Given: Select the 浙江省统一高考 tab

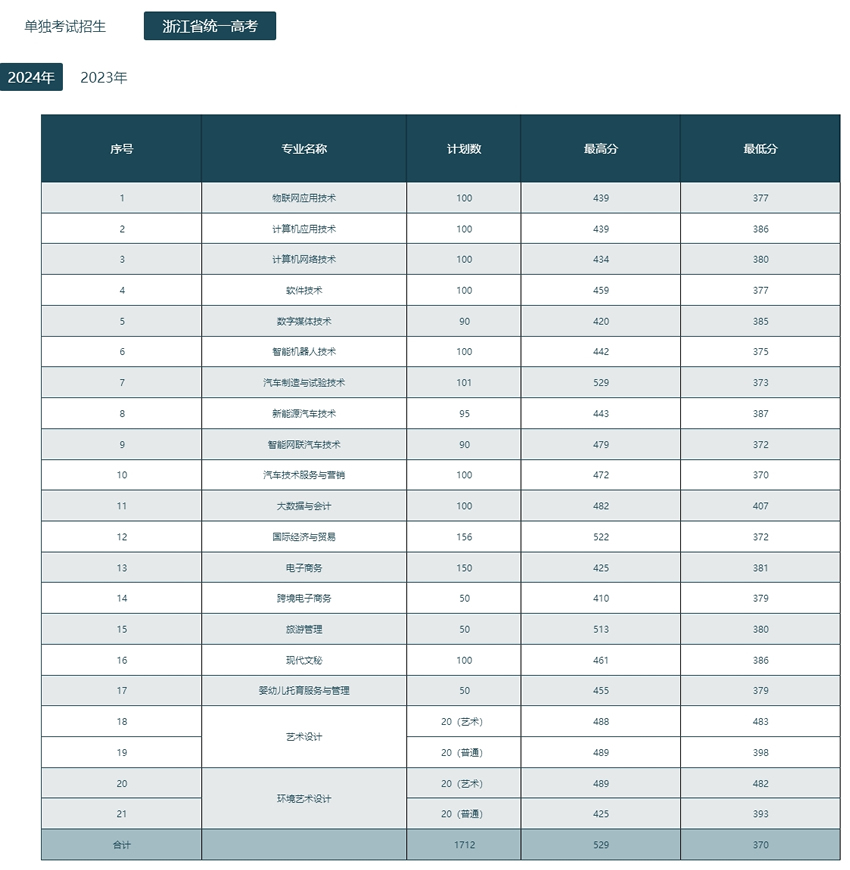Looking at the screenshot, I should click(210, 26).
